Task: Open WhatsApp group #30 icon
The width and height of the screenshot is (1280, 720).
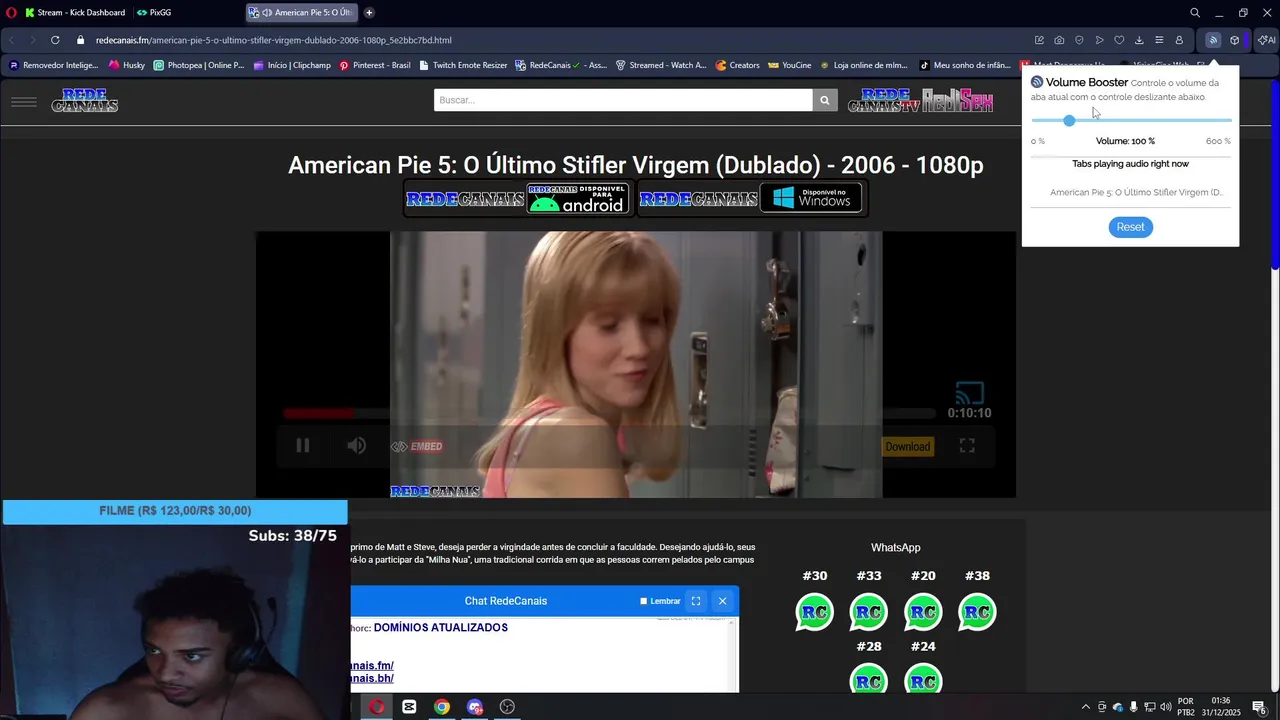Action: pos(814,612)
